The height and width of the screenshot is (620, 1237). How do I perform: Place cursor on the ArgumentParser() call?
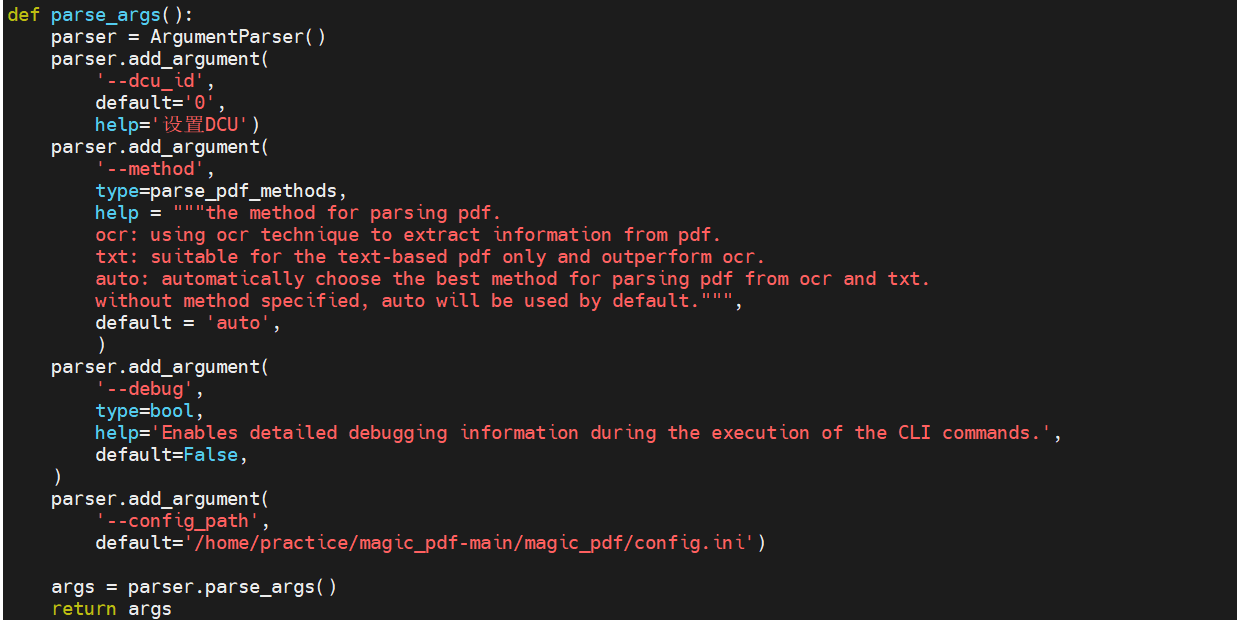tap(238, 37)
